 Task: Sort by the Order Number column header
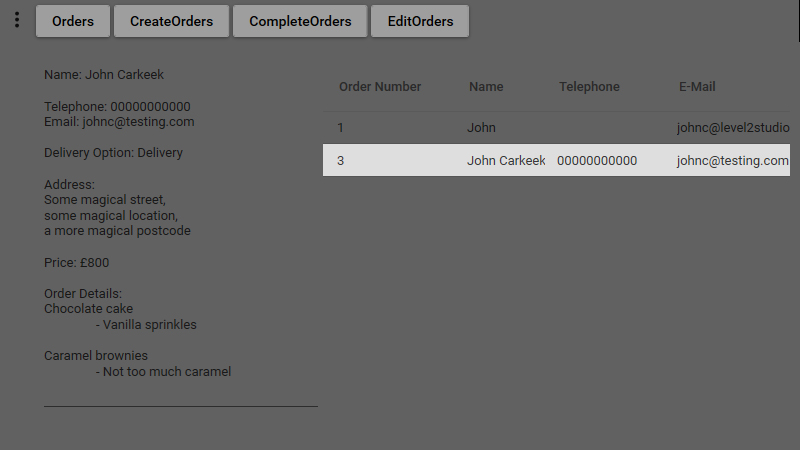click(x=380, y=87)
